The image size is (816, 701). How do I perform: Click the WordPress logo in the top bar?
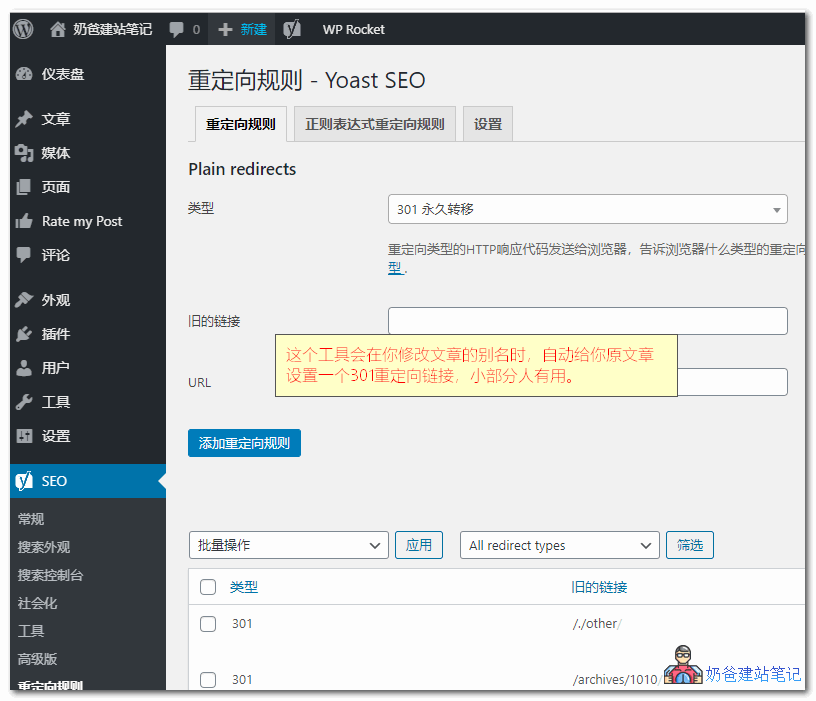[22, 29]
